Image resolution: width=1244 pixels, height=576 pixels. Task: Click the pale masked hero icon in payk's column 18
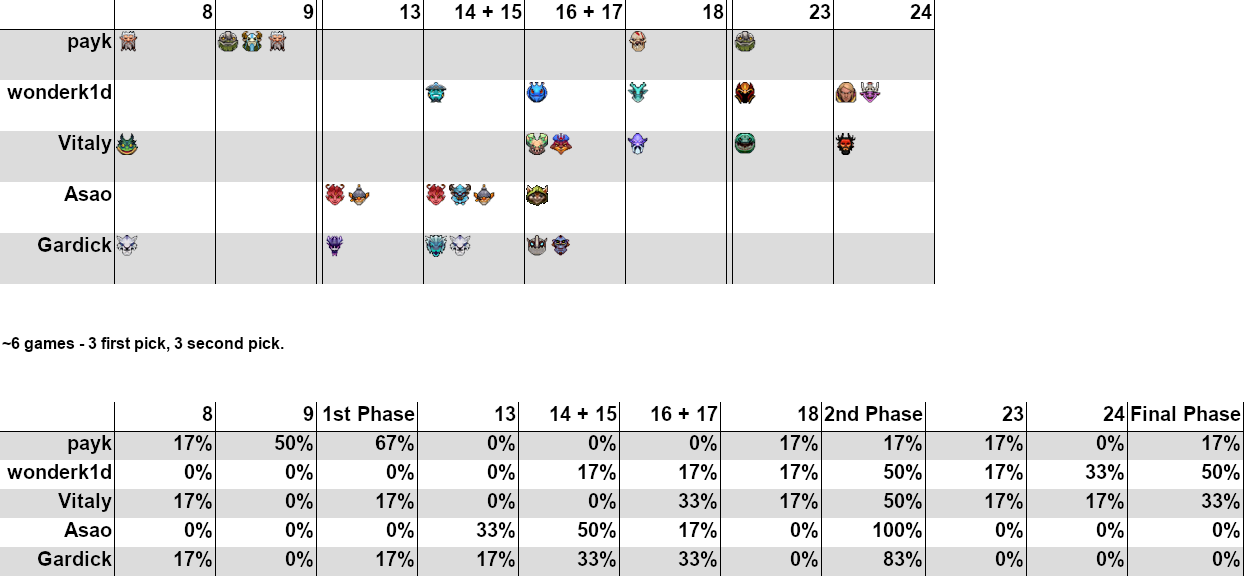[x=638, y=42]
